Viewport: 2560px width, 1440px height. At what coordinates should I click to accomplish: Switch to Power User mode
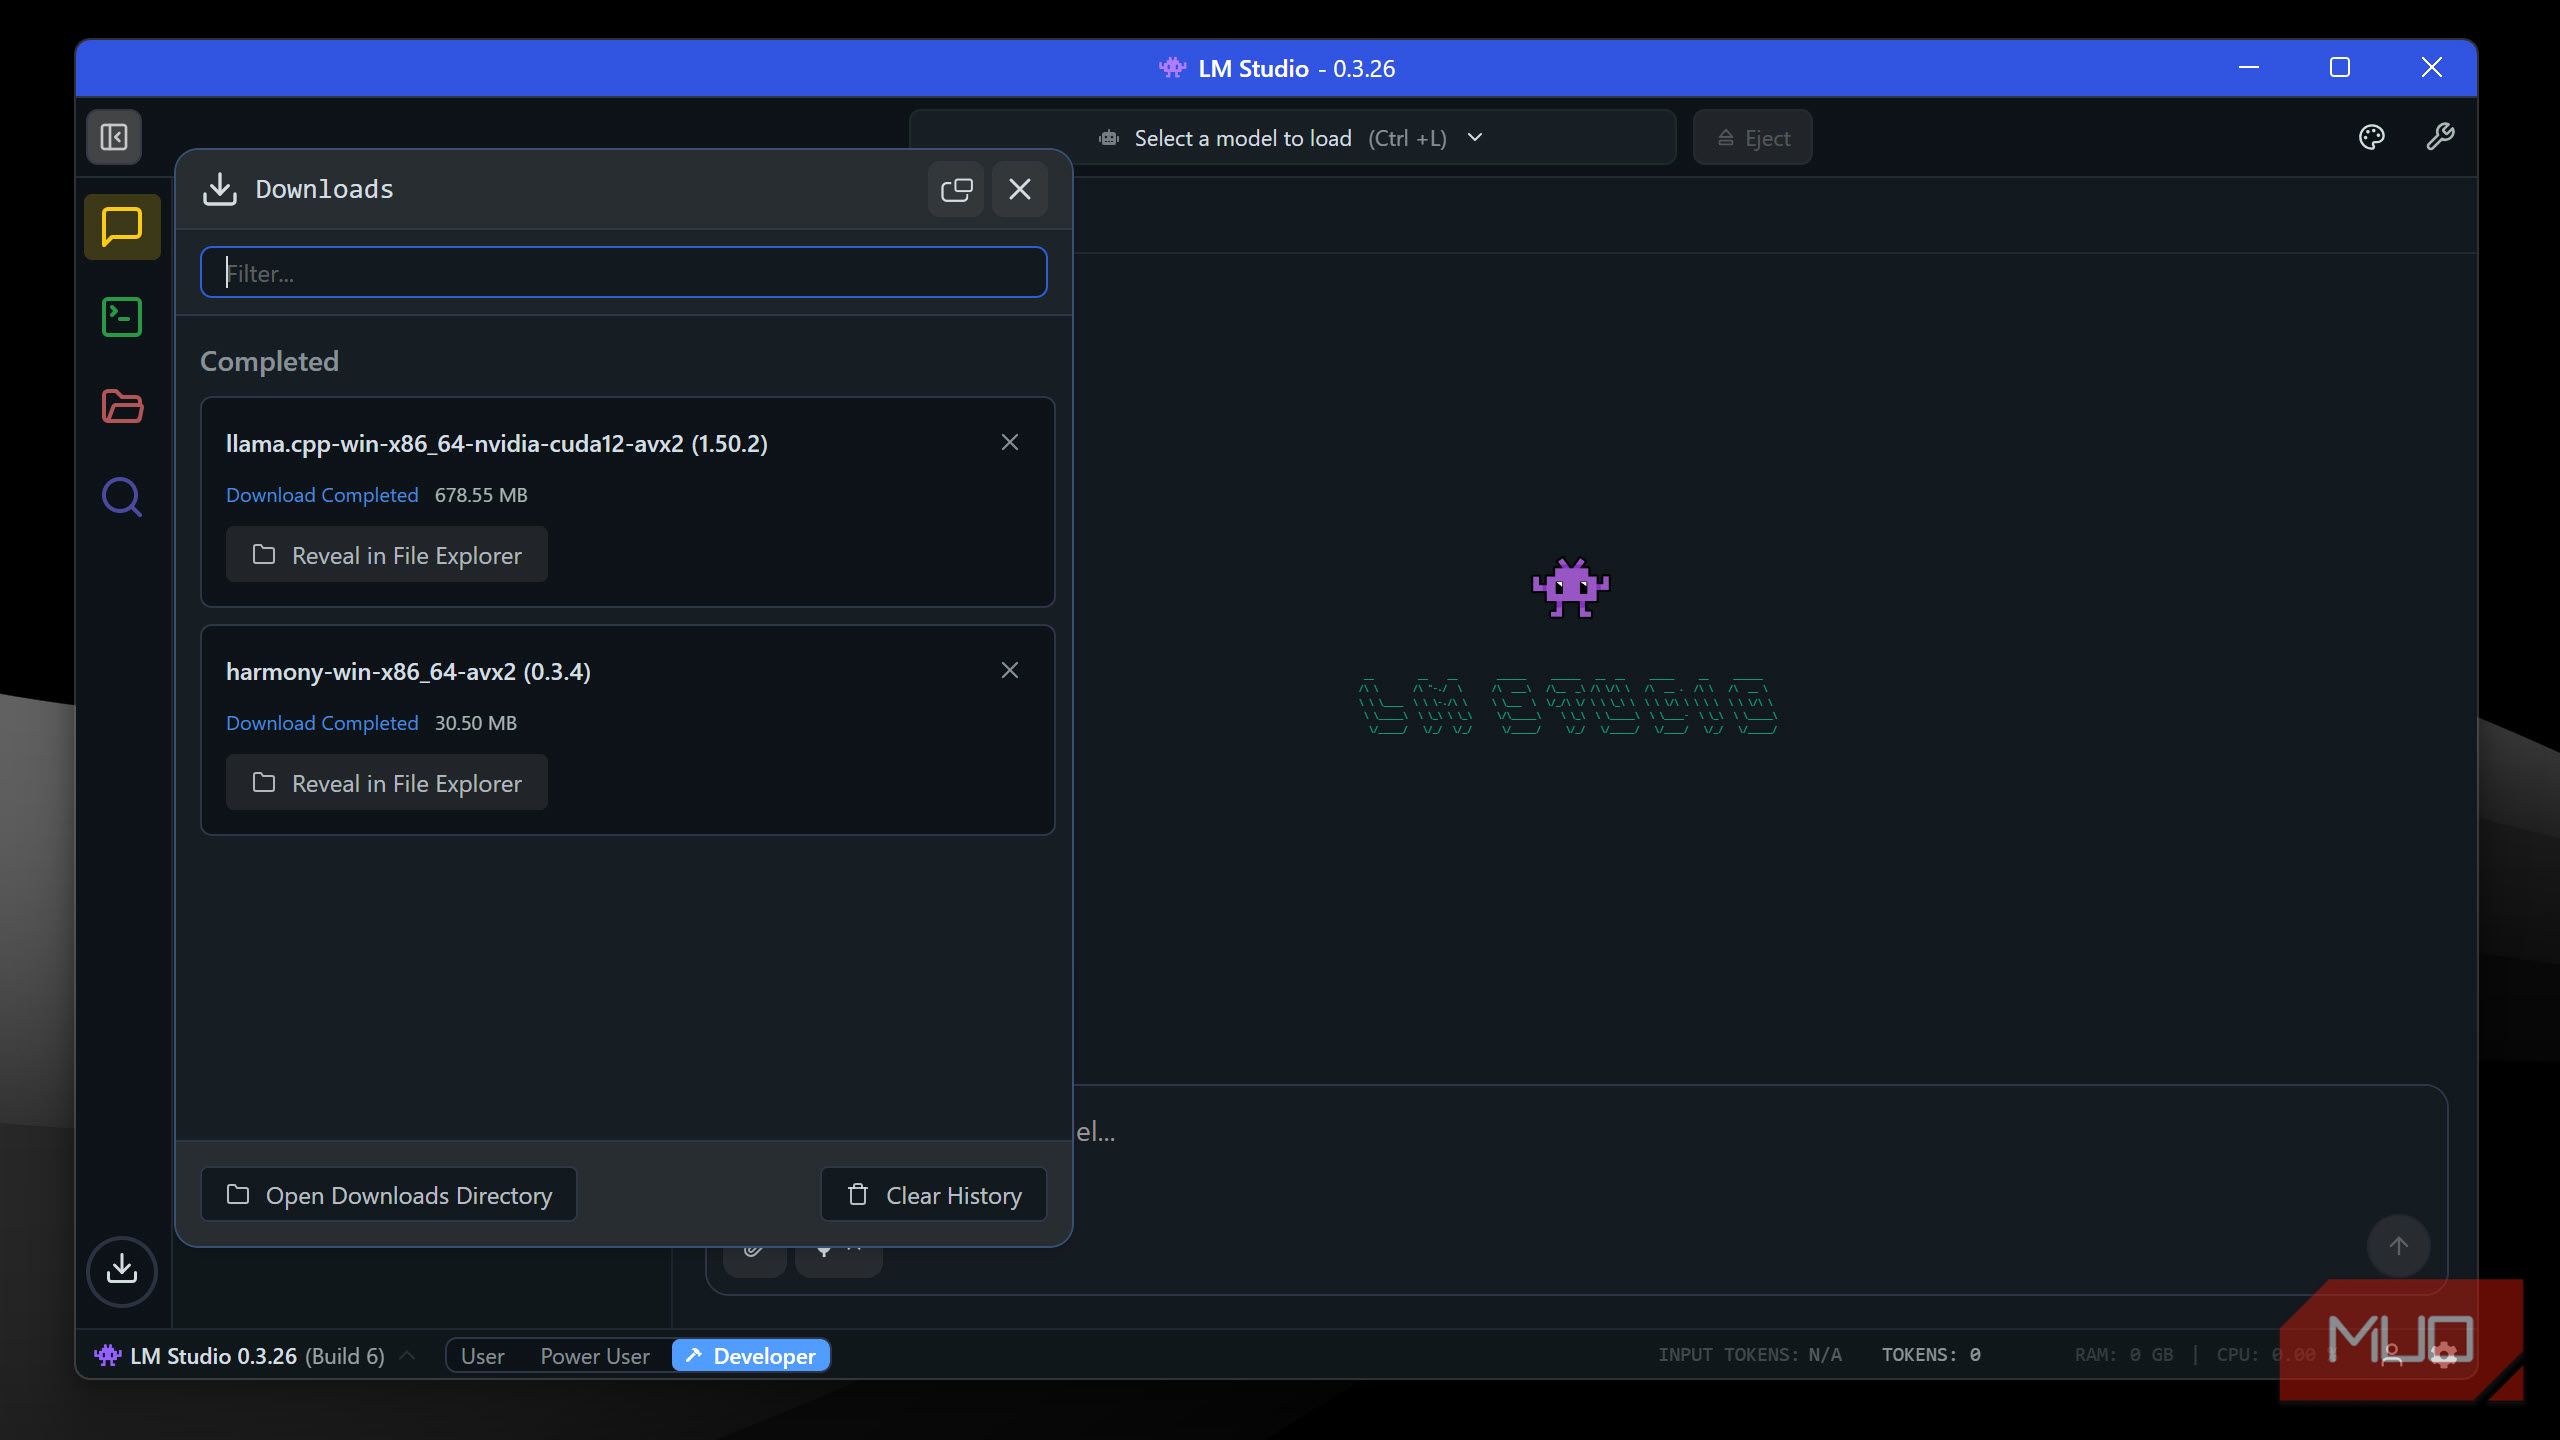[594, 1356]
